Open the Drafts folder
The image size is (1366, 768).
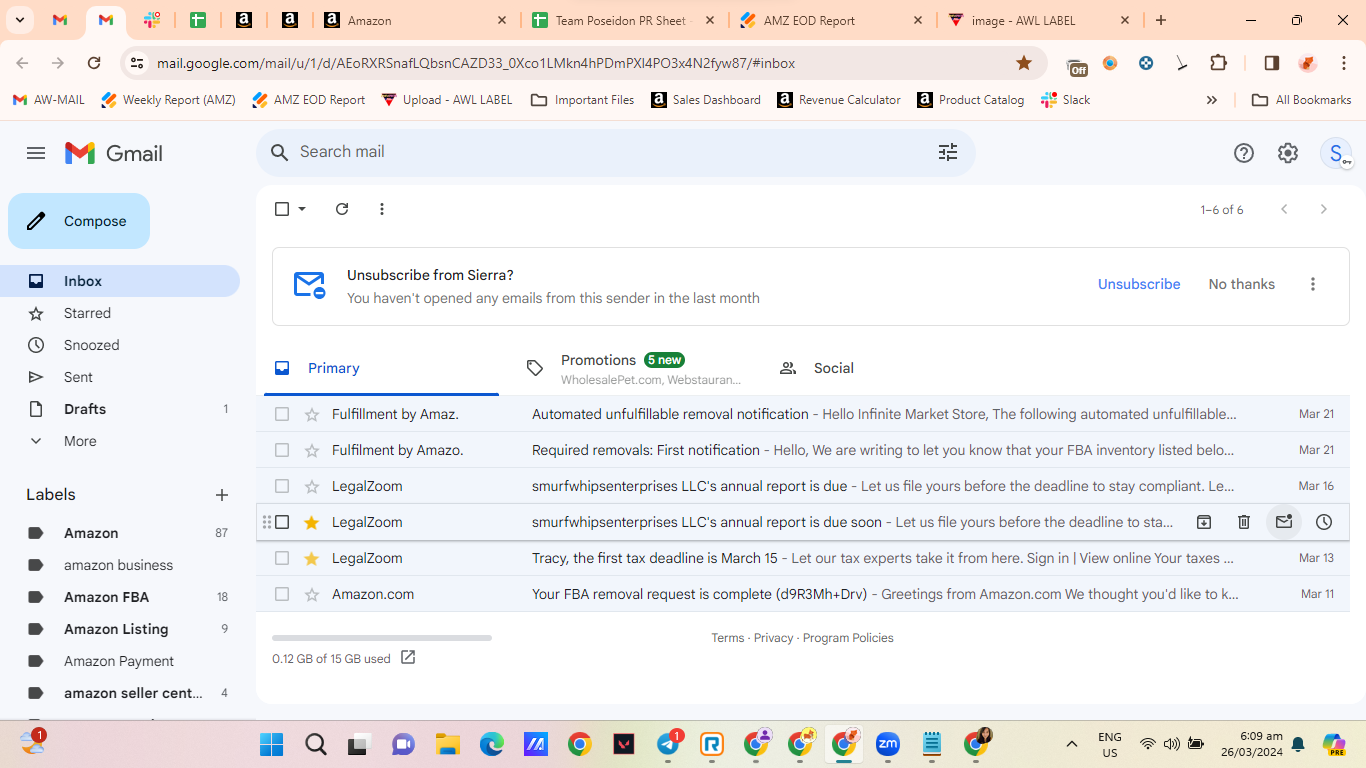tap(120, 409)
